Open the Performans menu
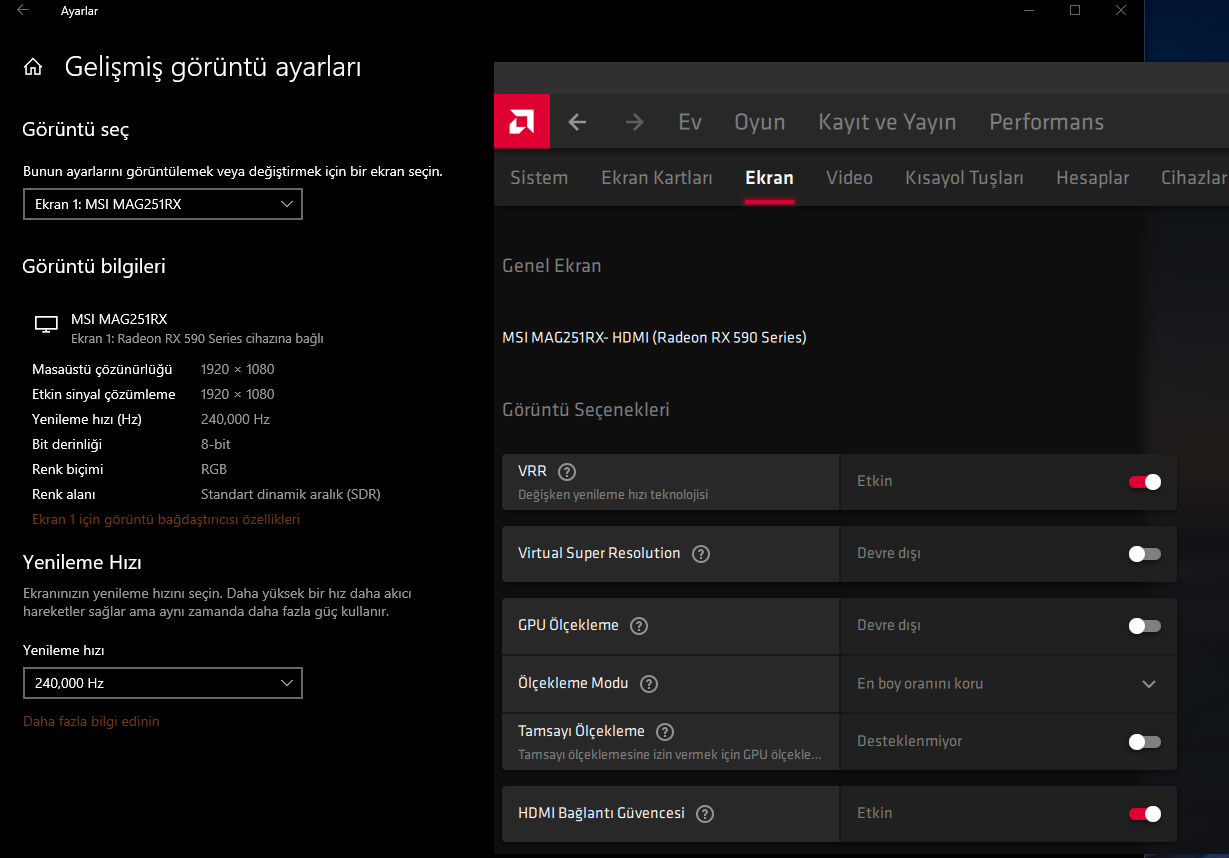Viewport: 1229px width, 858px height. pos(1046,122)
